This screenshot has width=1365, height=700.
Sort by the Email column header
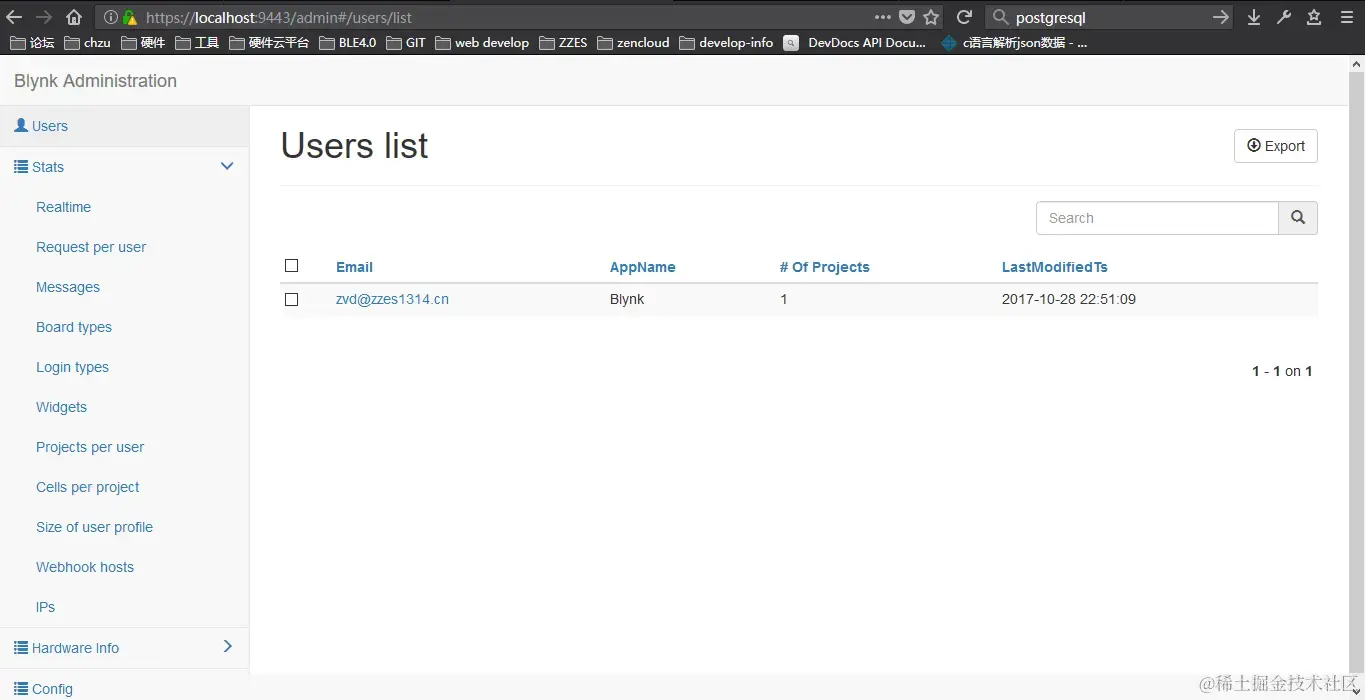(354, 267)
